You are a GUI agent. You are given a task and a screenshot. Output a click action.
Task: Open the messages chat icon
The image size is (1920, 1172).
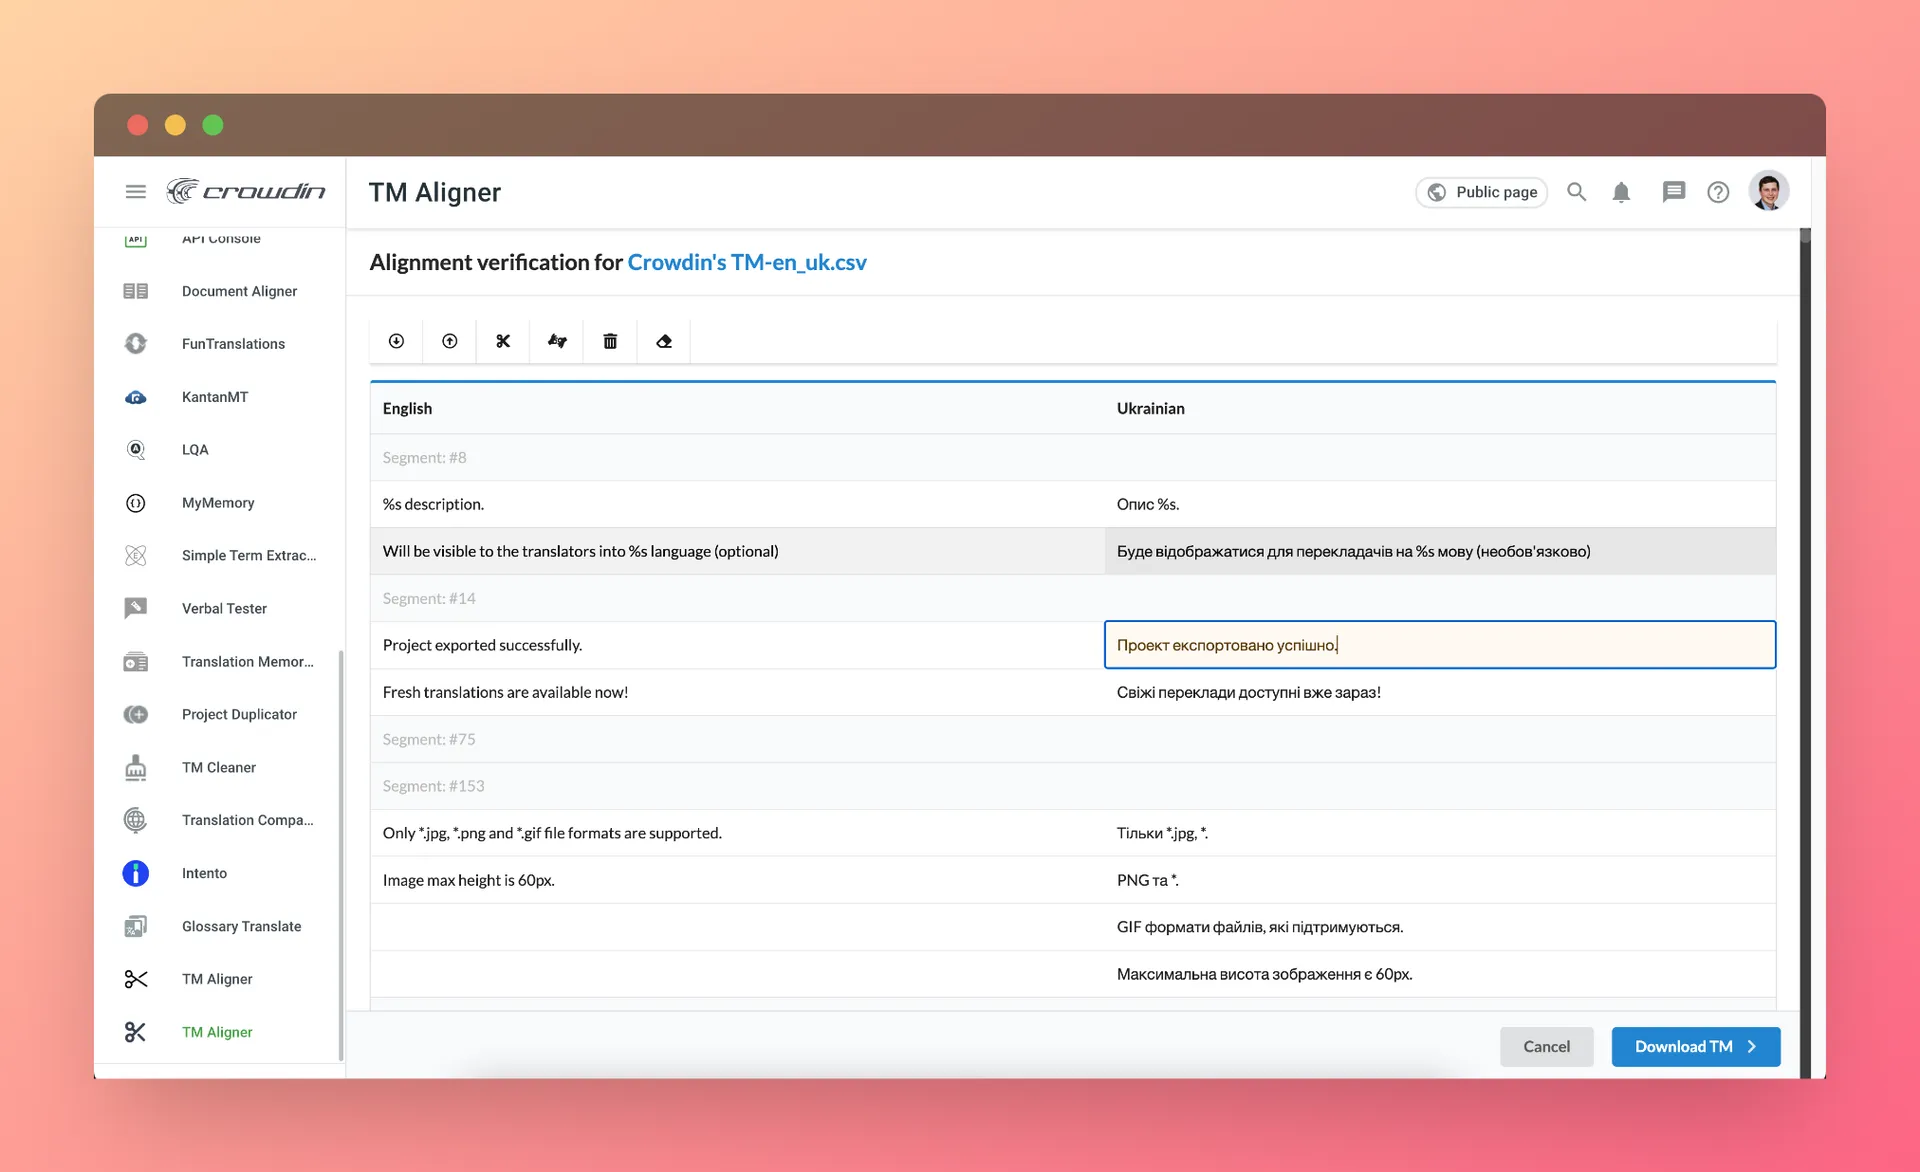(x=1673, y=191)
